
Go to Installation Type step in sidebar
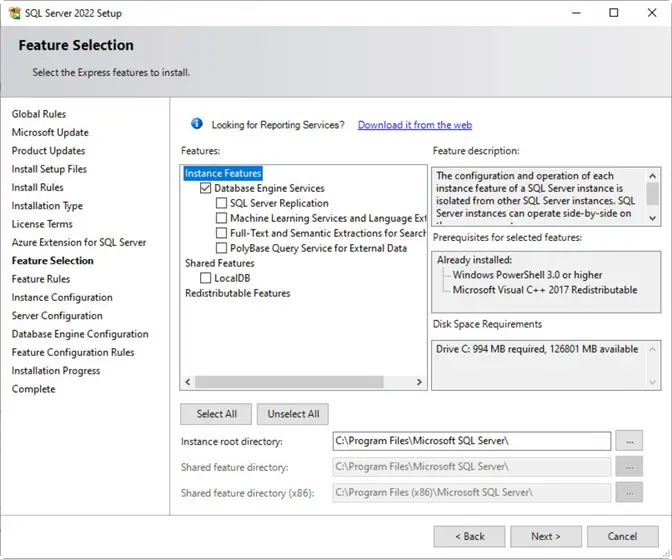(x=47, y=206)
